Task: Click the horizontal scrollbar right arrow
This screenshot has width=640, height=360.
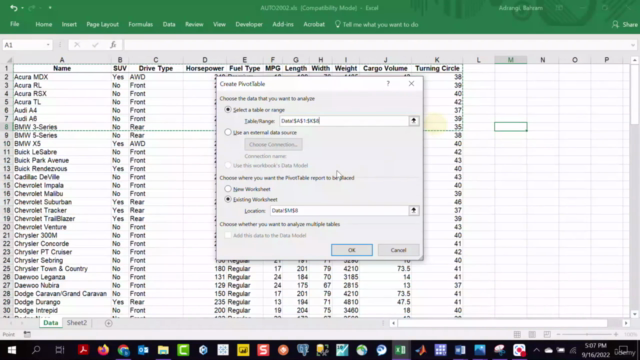Action: [x=626, y=323]
